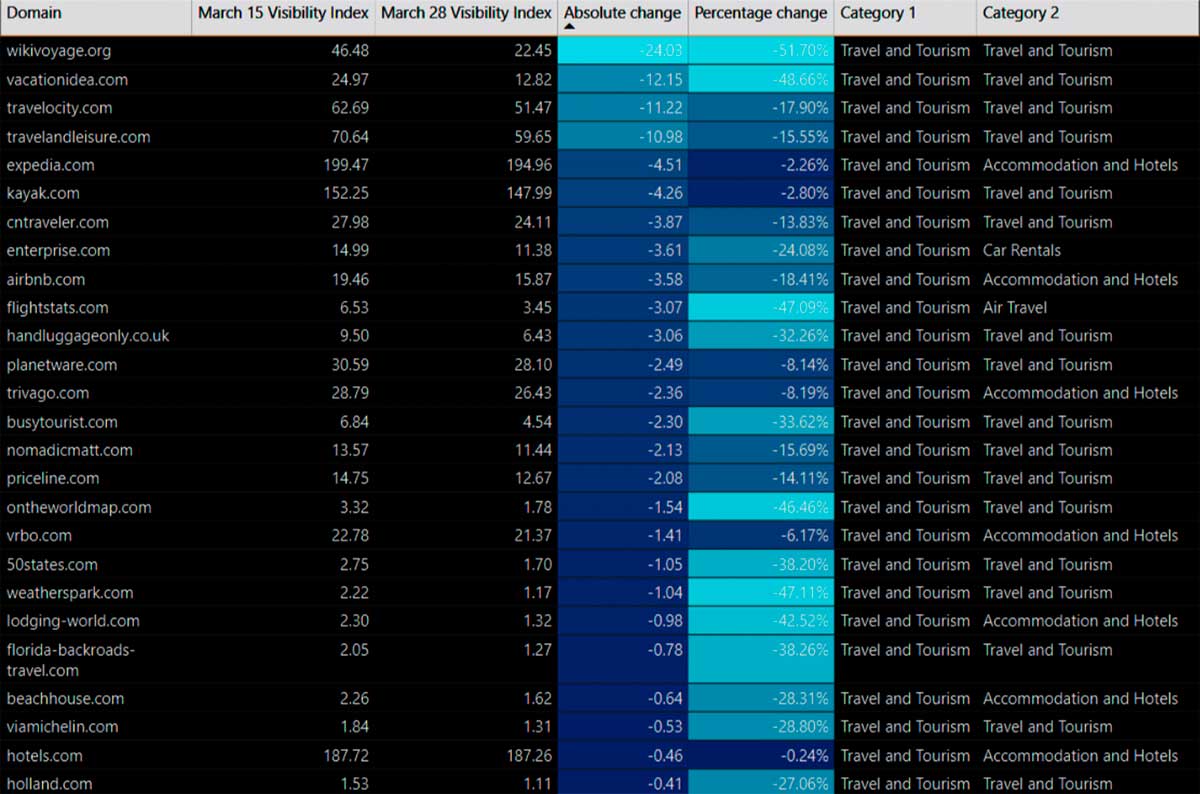Select the florida-backroads-travel.com domain cell

(x=95, y=660)
